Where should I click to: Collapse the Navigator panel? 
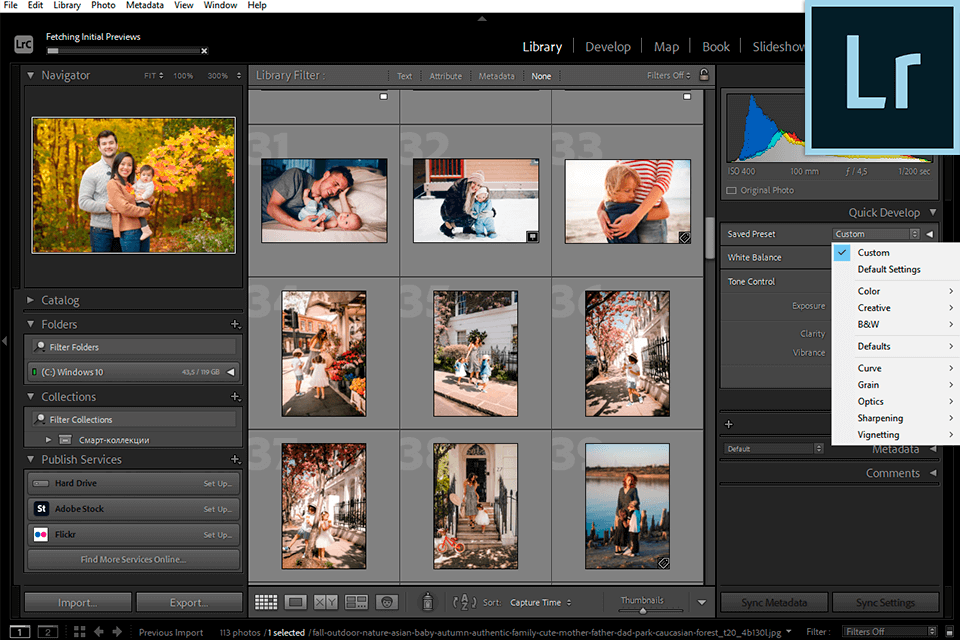pos(30,75)
